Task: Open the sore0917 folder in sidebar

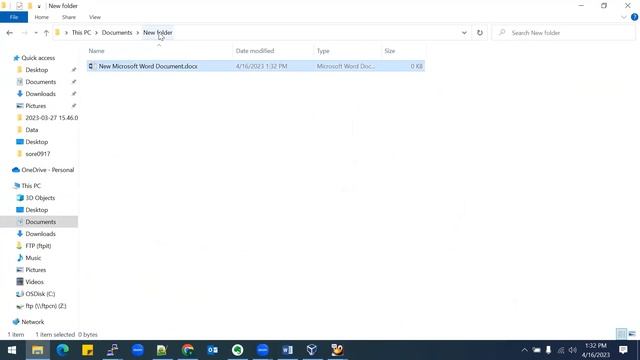Action: (38, 154)
